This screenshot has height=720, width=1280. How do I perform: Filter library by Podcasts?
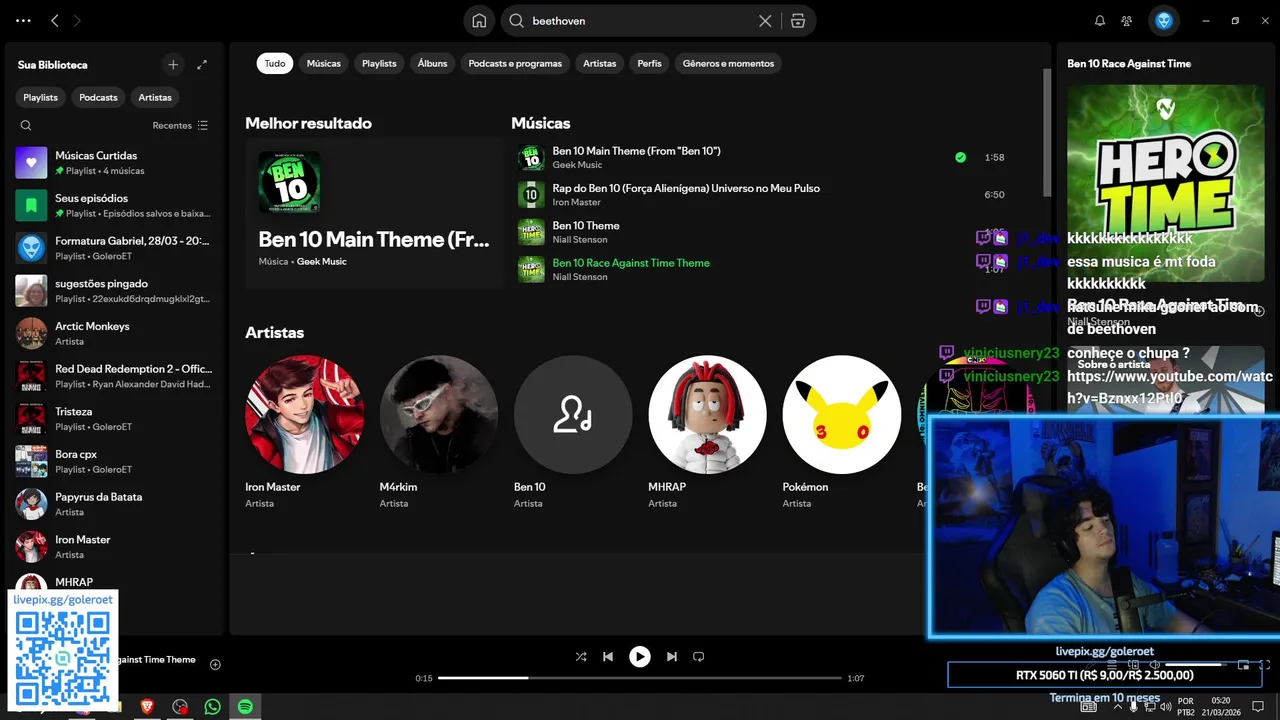[x=98, y=97]
